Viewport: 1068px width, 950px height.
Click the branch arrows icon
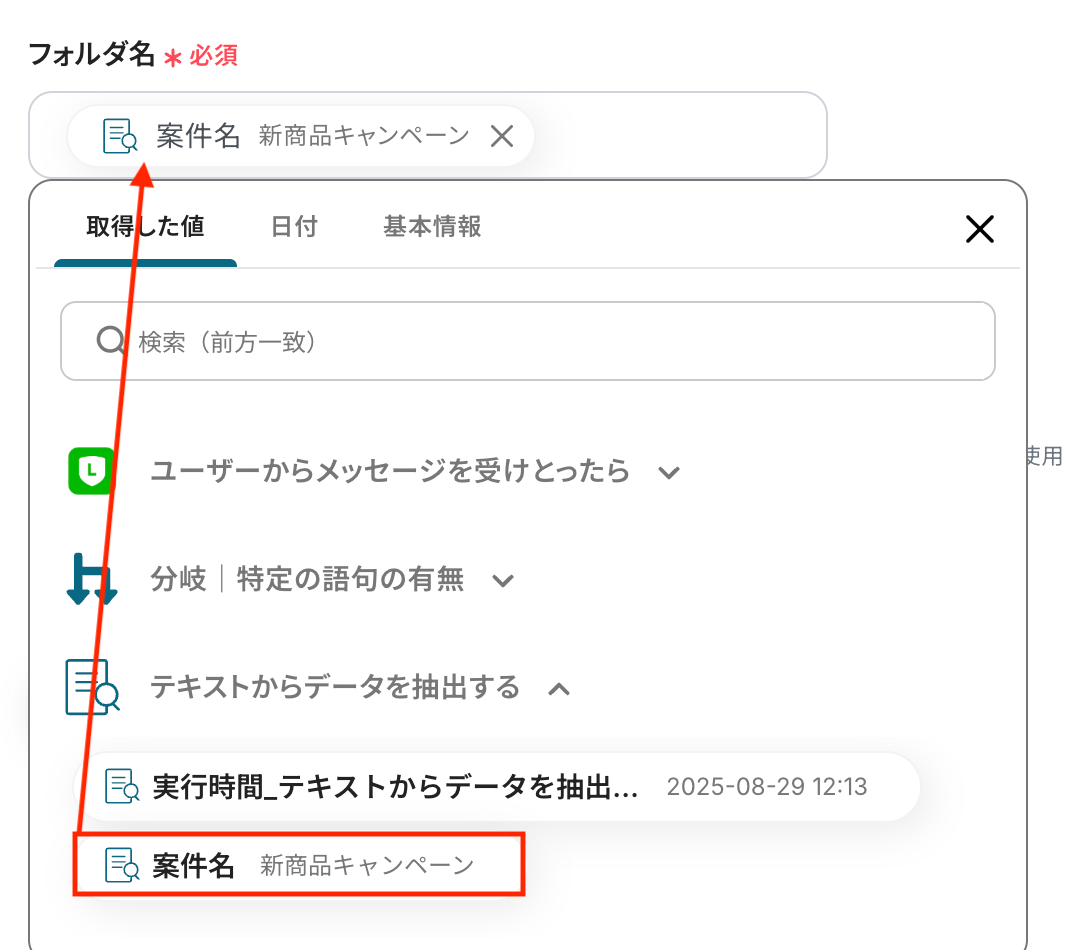pos(92,580)
